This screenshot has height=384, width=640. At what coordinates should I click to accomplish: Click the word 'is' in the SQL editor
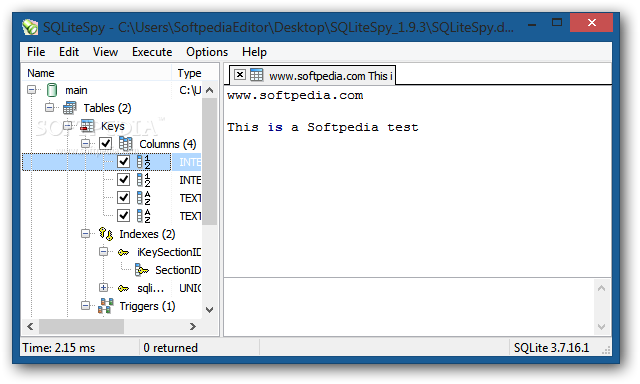coord(275,127)
